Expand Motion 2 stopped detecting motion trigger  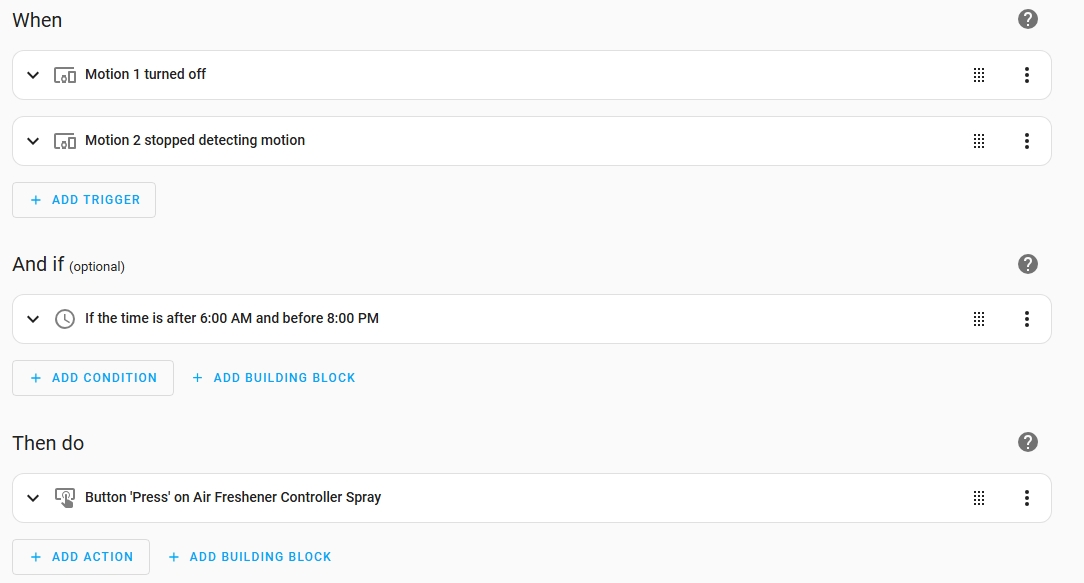coord(33,141)
